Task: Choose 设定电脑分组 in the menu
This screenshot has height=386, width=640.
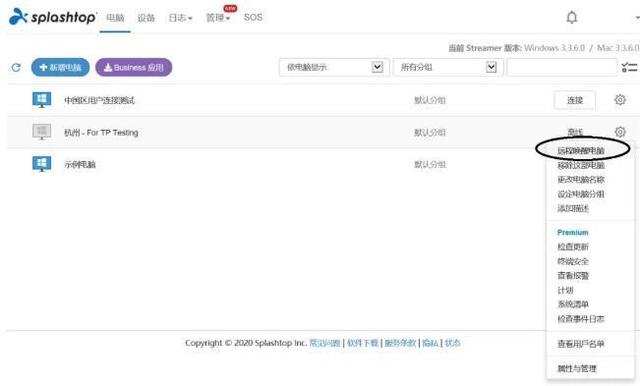Action: point(581,194)
